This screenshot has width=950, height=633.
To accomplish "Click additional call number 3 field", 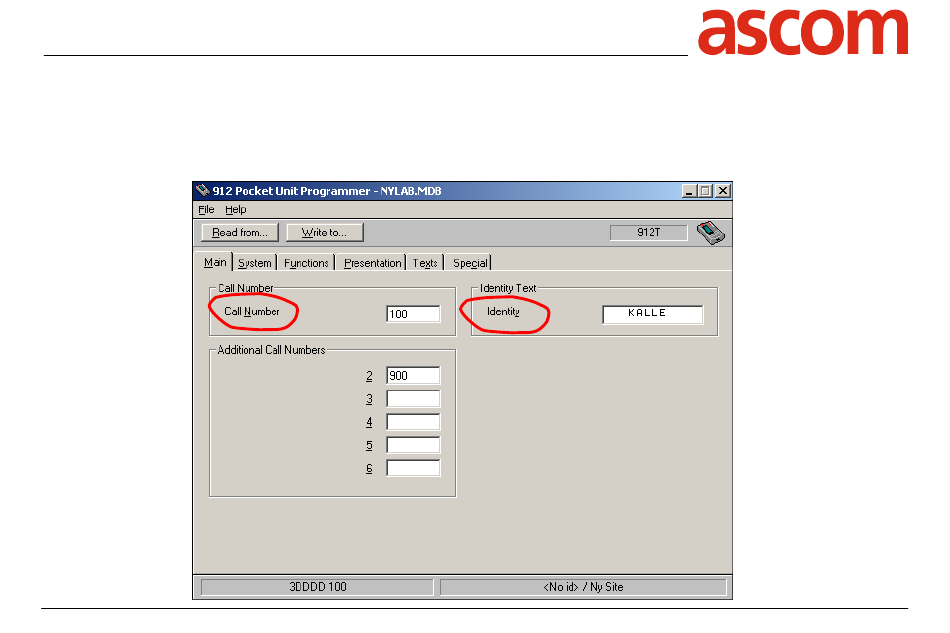I will tap(413, 399).
